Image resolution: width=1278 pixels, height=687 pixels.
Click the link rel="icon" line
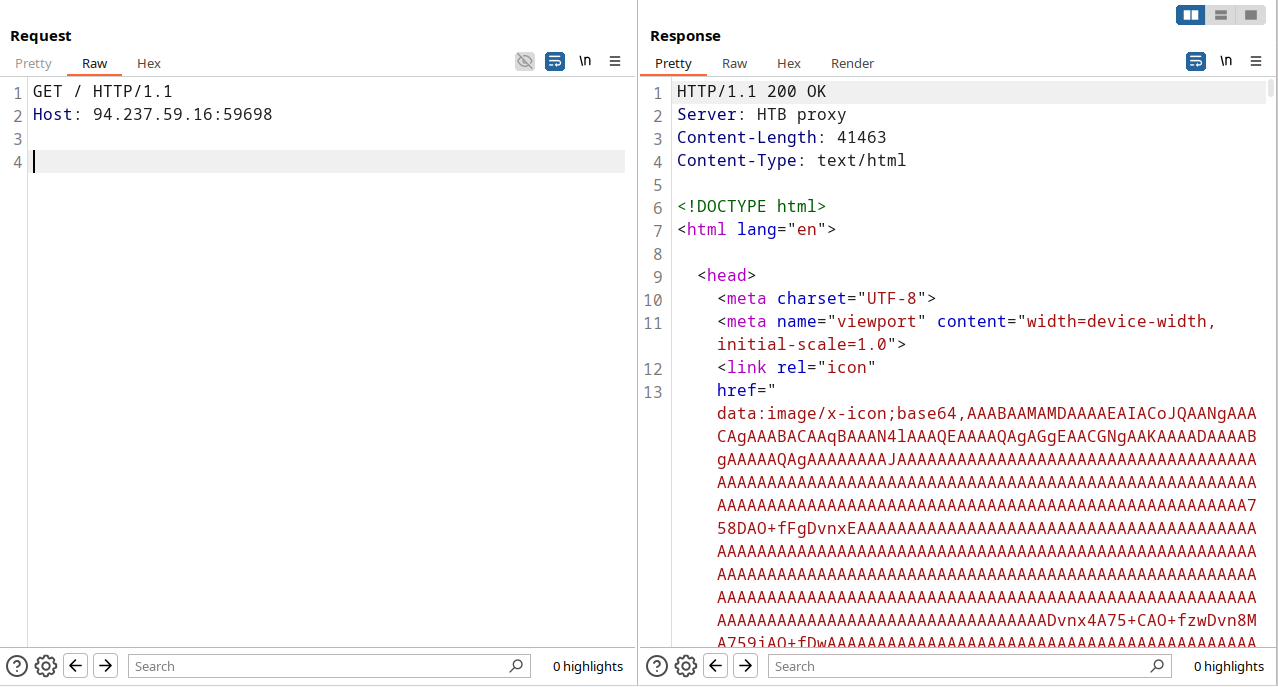click(797, 368)
